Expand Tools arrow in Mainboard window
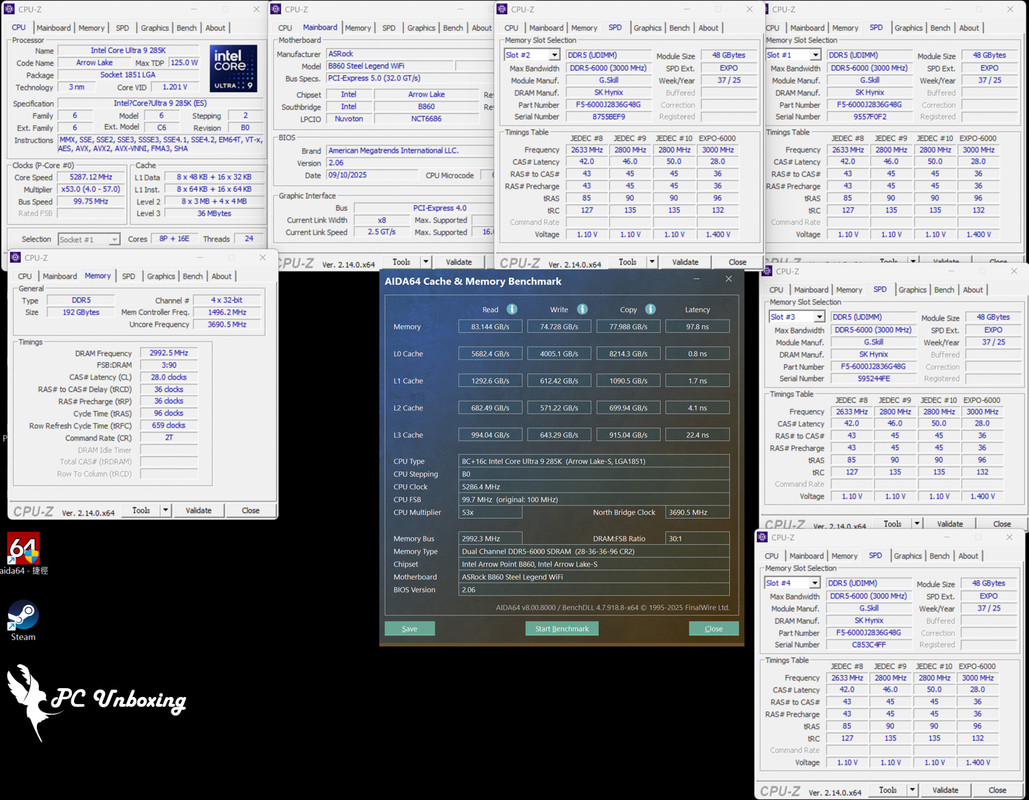This screenshot has width=1029, height=800. click(x=425, y=262)
